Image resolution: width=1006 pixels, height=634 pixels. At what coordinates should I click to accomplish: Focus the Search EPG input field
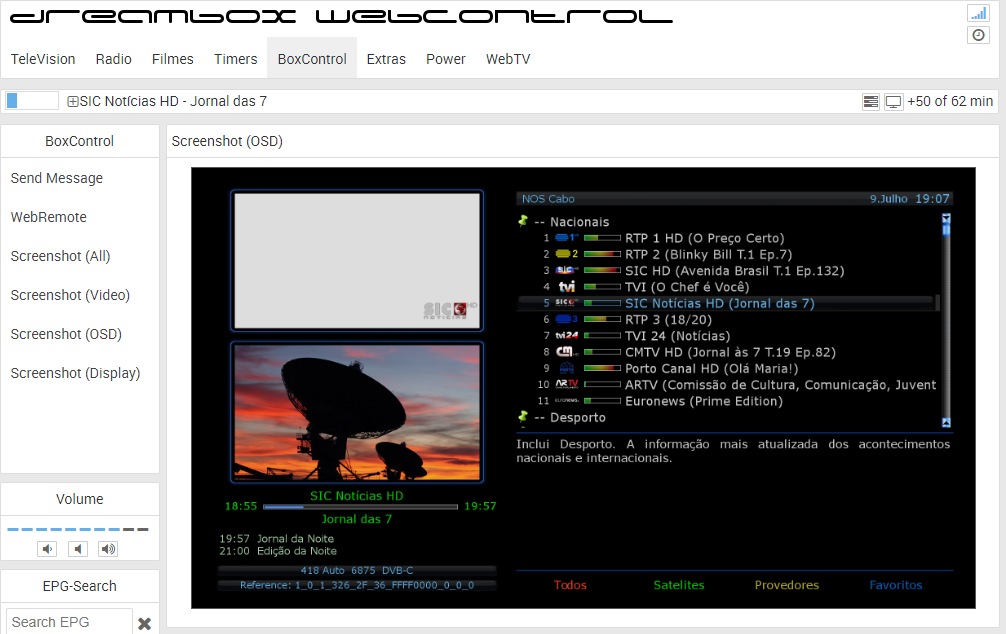[69, 622]
